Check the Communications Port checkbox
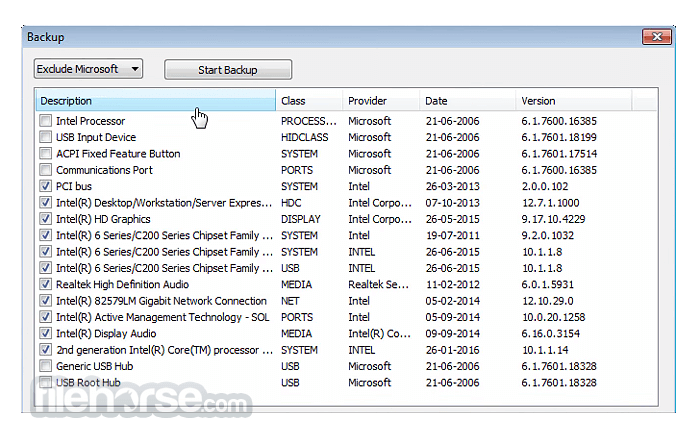 coord(46,170)
